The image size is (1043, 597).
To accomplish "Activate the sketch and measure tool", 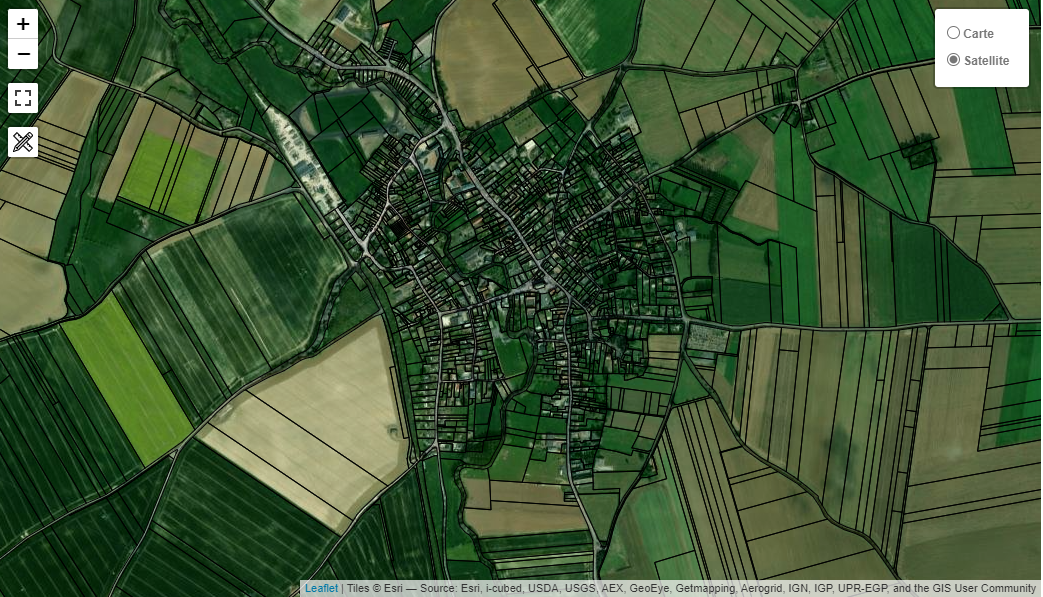I will tap(22, 141).
